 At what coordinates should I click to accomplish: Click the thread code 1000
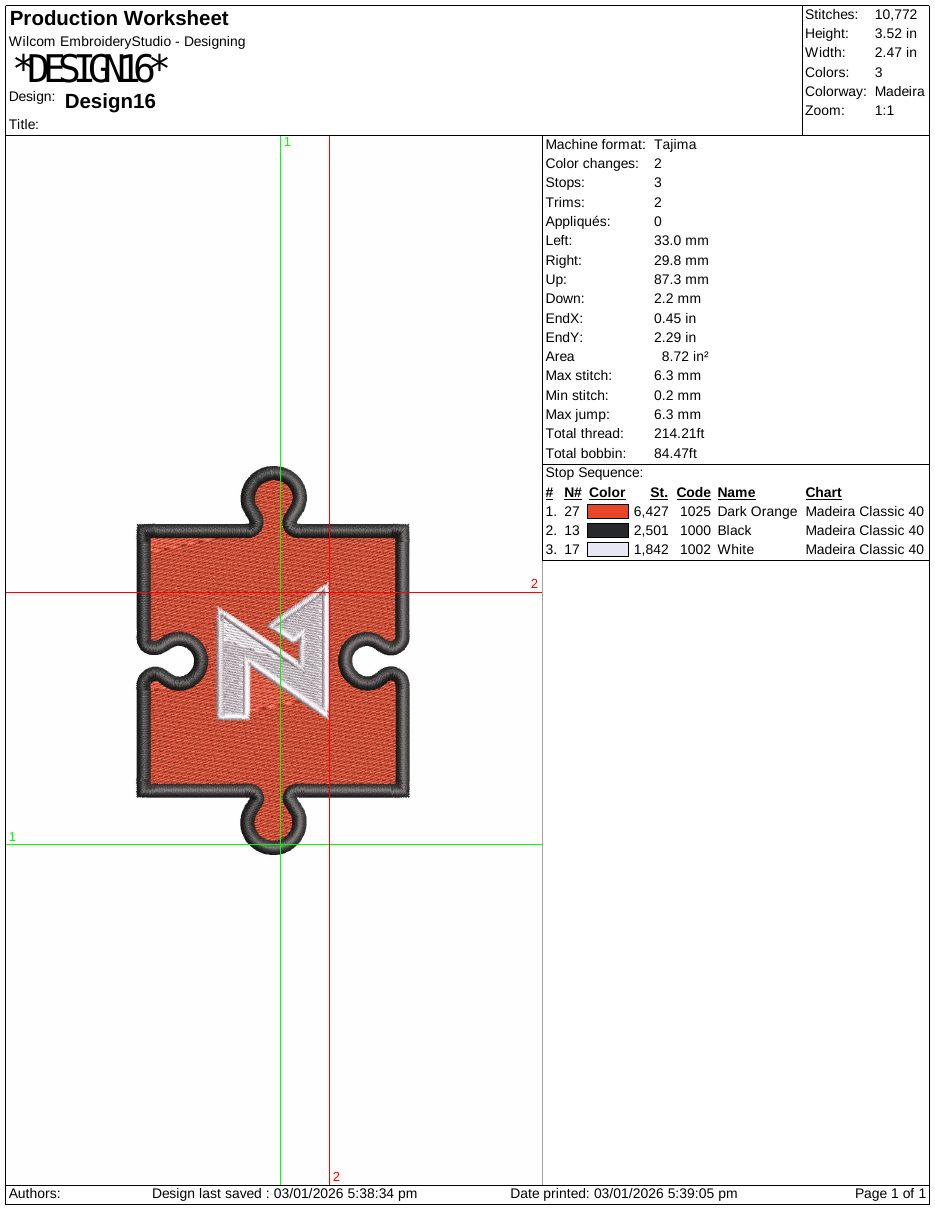(694, 530)
